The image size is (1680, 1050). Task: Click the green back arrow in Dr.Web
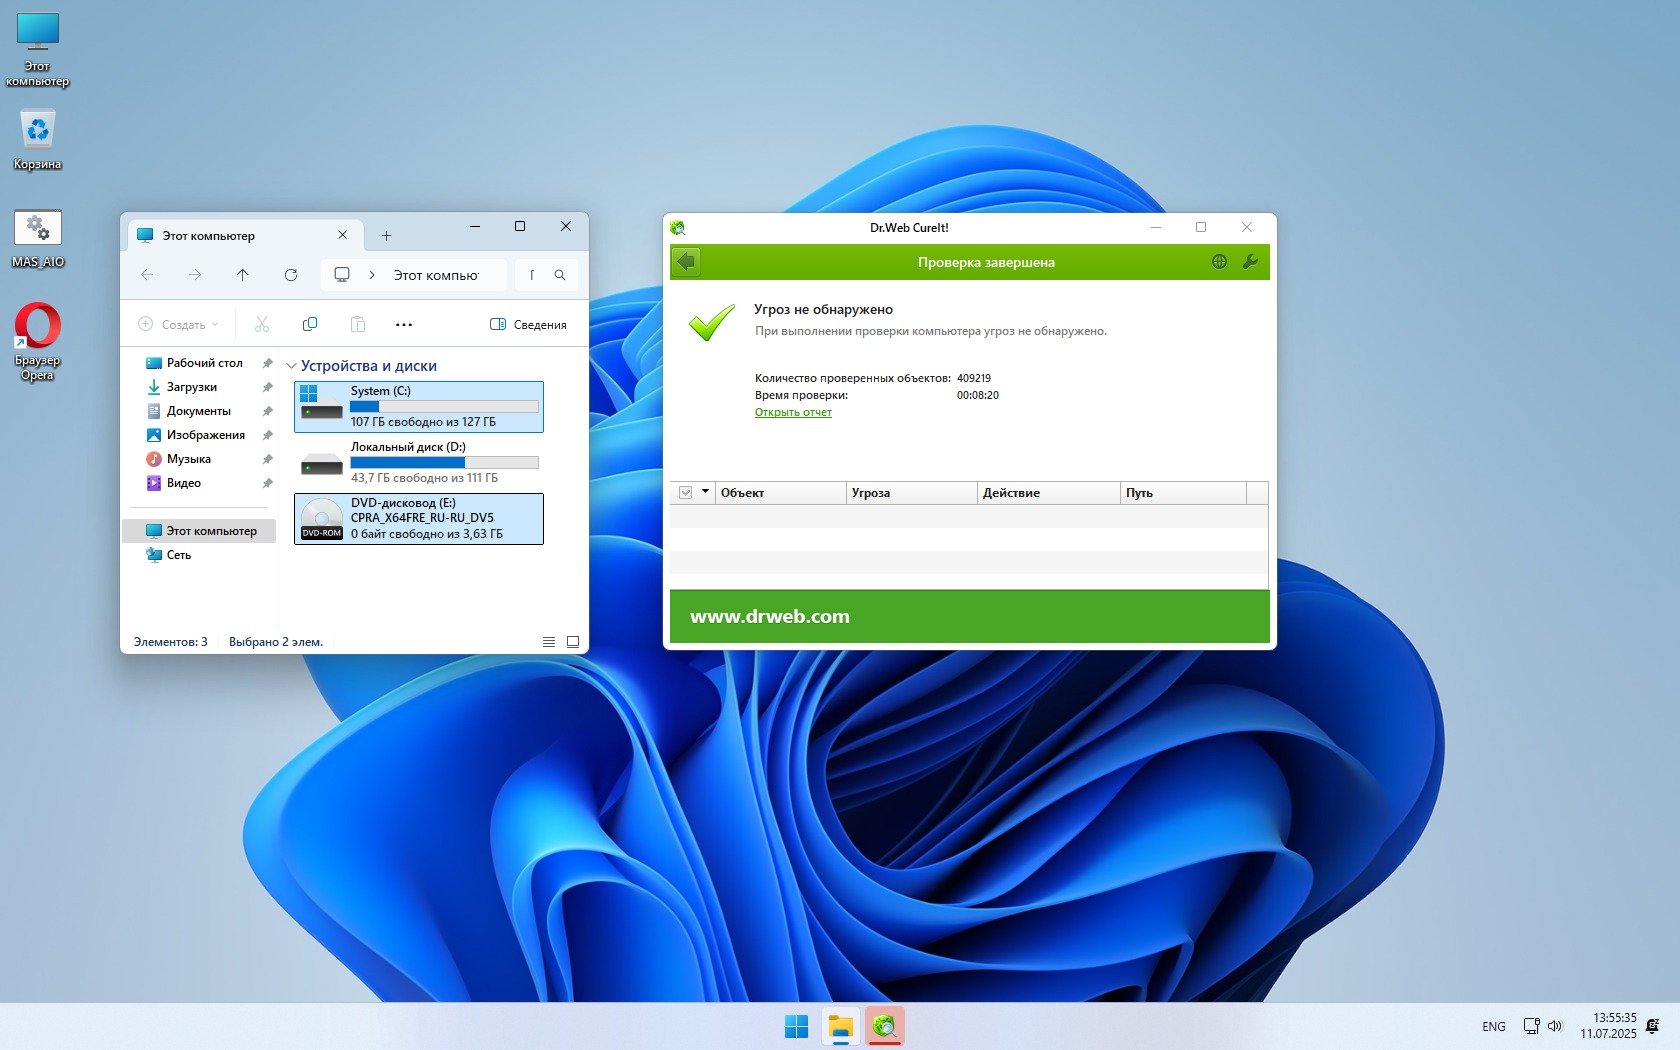coord(686,262)
